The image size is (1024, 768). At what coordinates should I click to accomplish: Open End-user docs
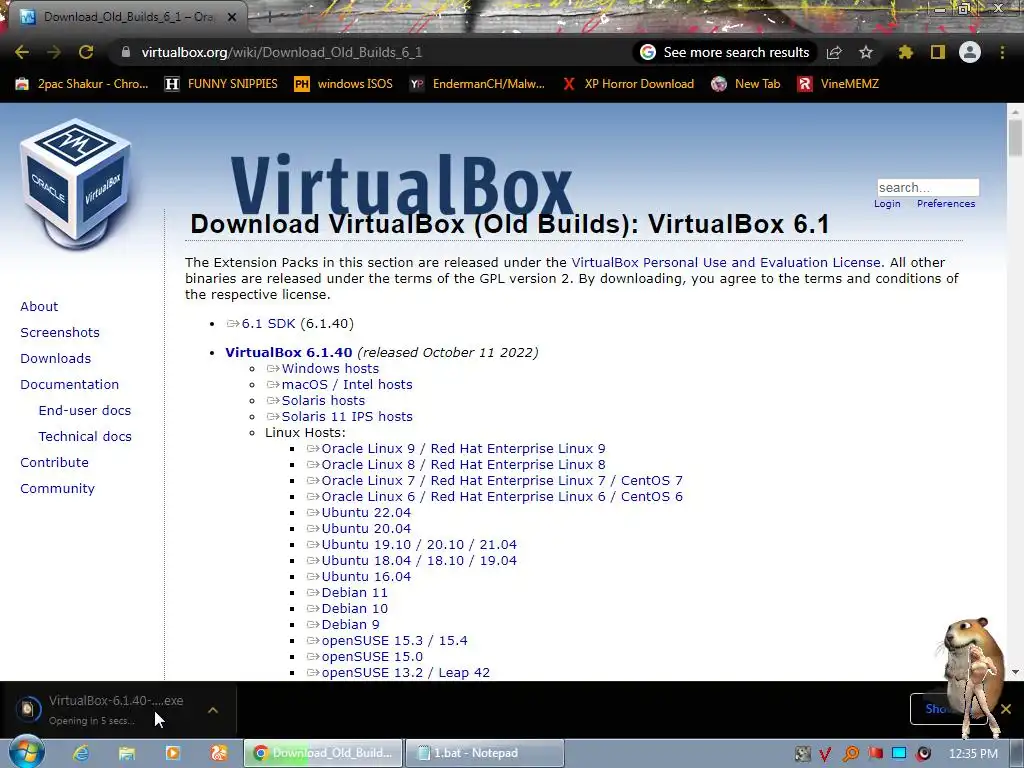(x=85, y=410)
